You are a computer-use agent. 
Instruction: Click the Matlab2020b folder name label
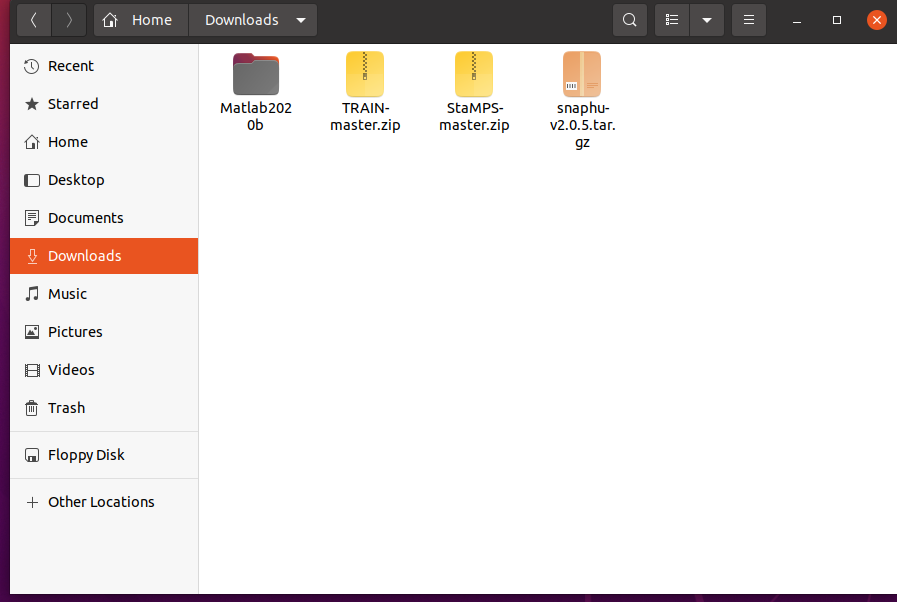point(256,116)
